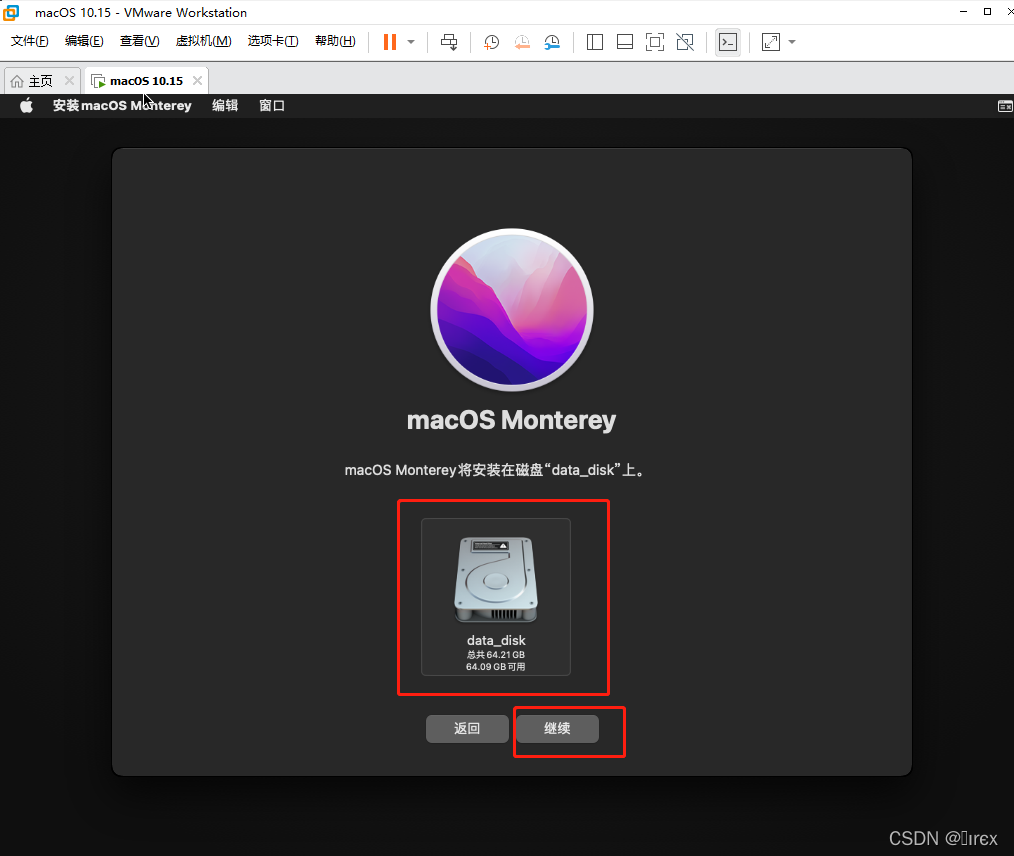Close the 主页 tab
The height and width of the screenshot is (856, 1014).
coord(69,81)
